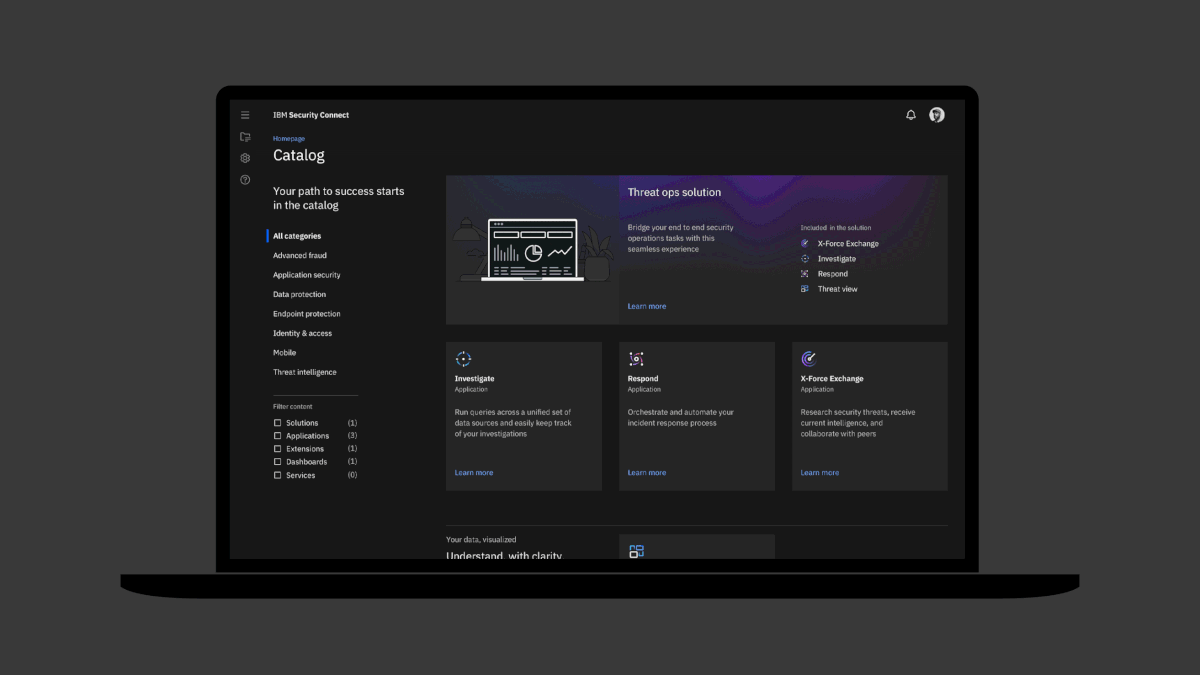This screenshot has height=675, width=1200.
Task: Click the X-Force Exchange card icon
Action: point(809,359)
